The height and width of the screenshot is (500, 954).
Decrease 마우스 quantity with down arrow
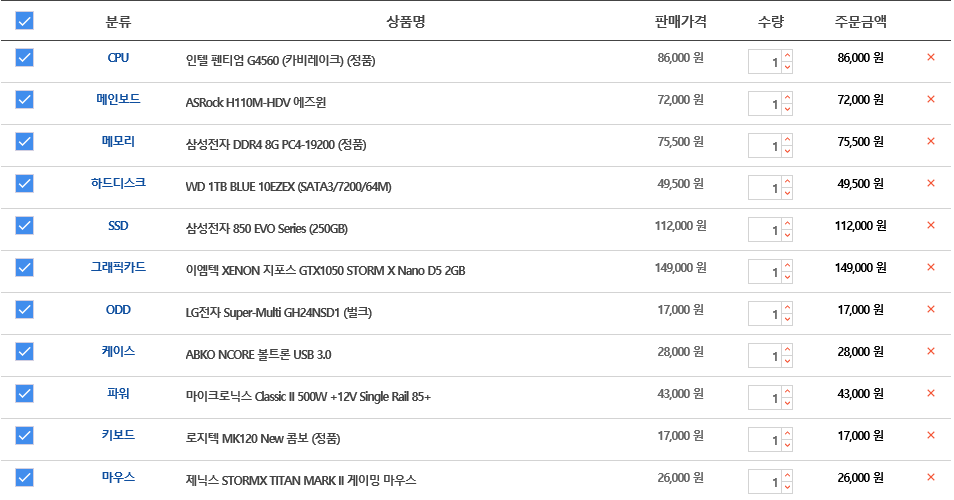click(787, 487)
